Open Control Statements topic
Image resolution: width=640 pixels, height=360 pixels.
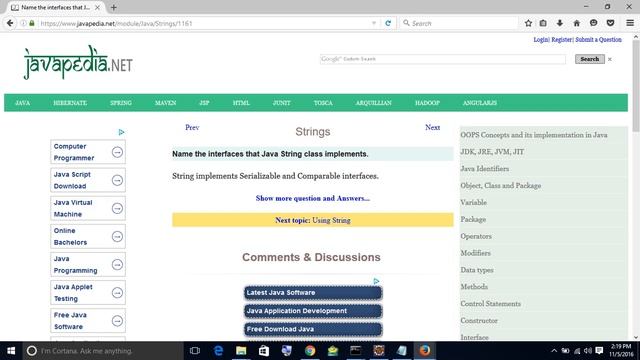coord(491,304)
